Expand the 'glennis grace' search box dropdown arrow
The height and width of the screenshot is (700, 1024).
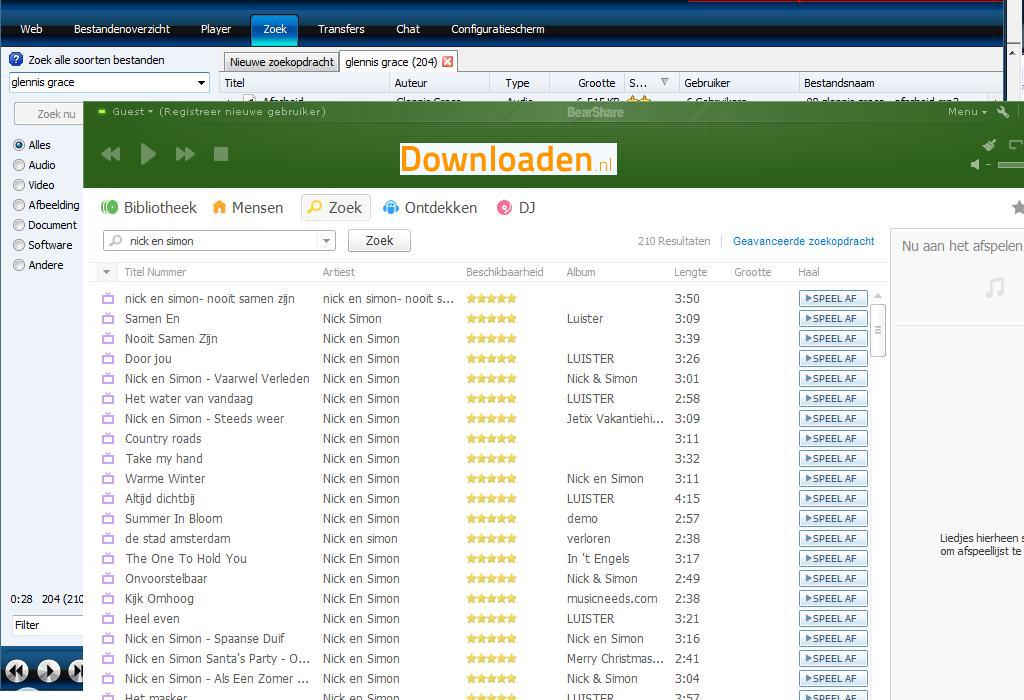click(201, 83)
